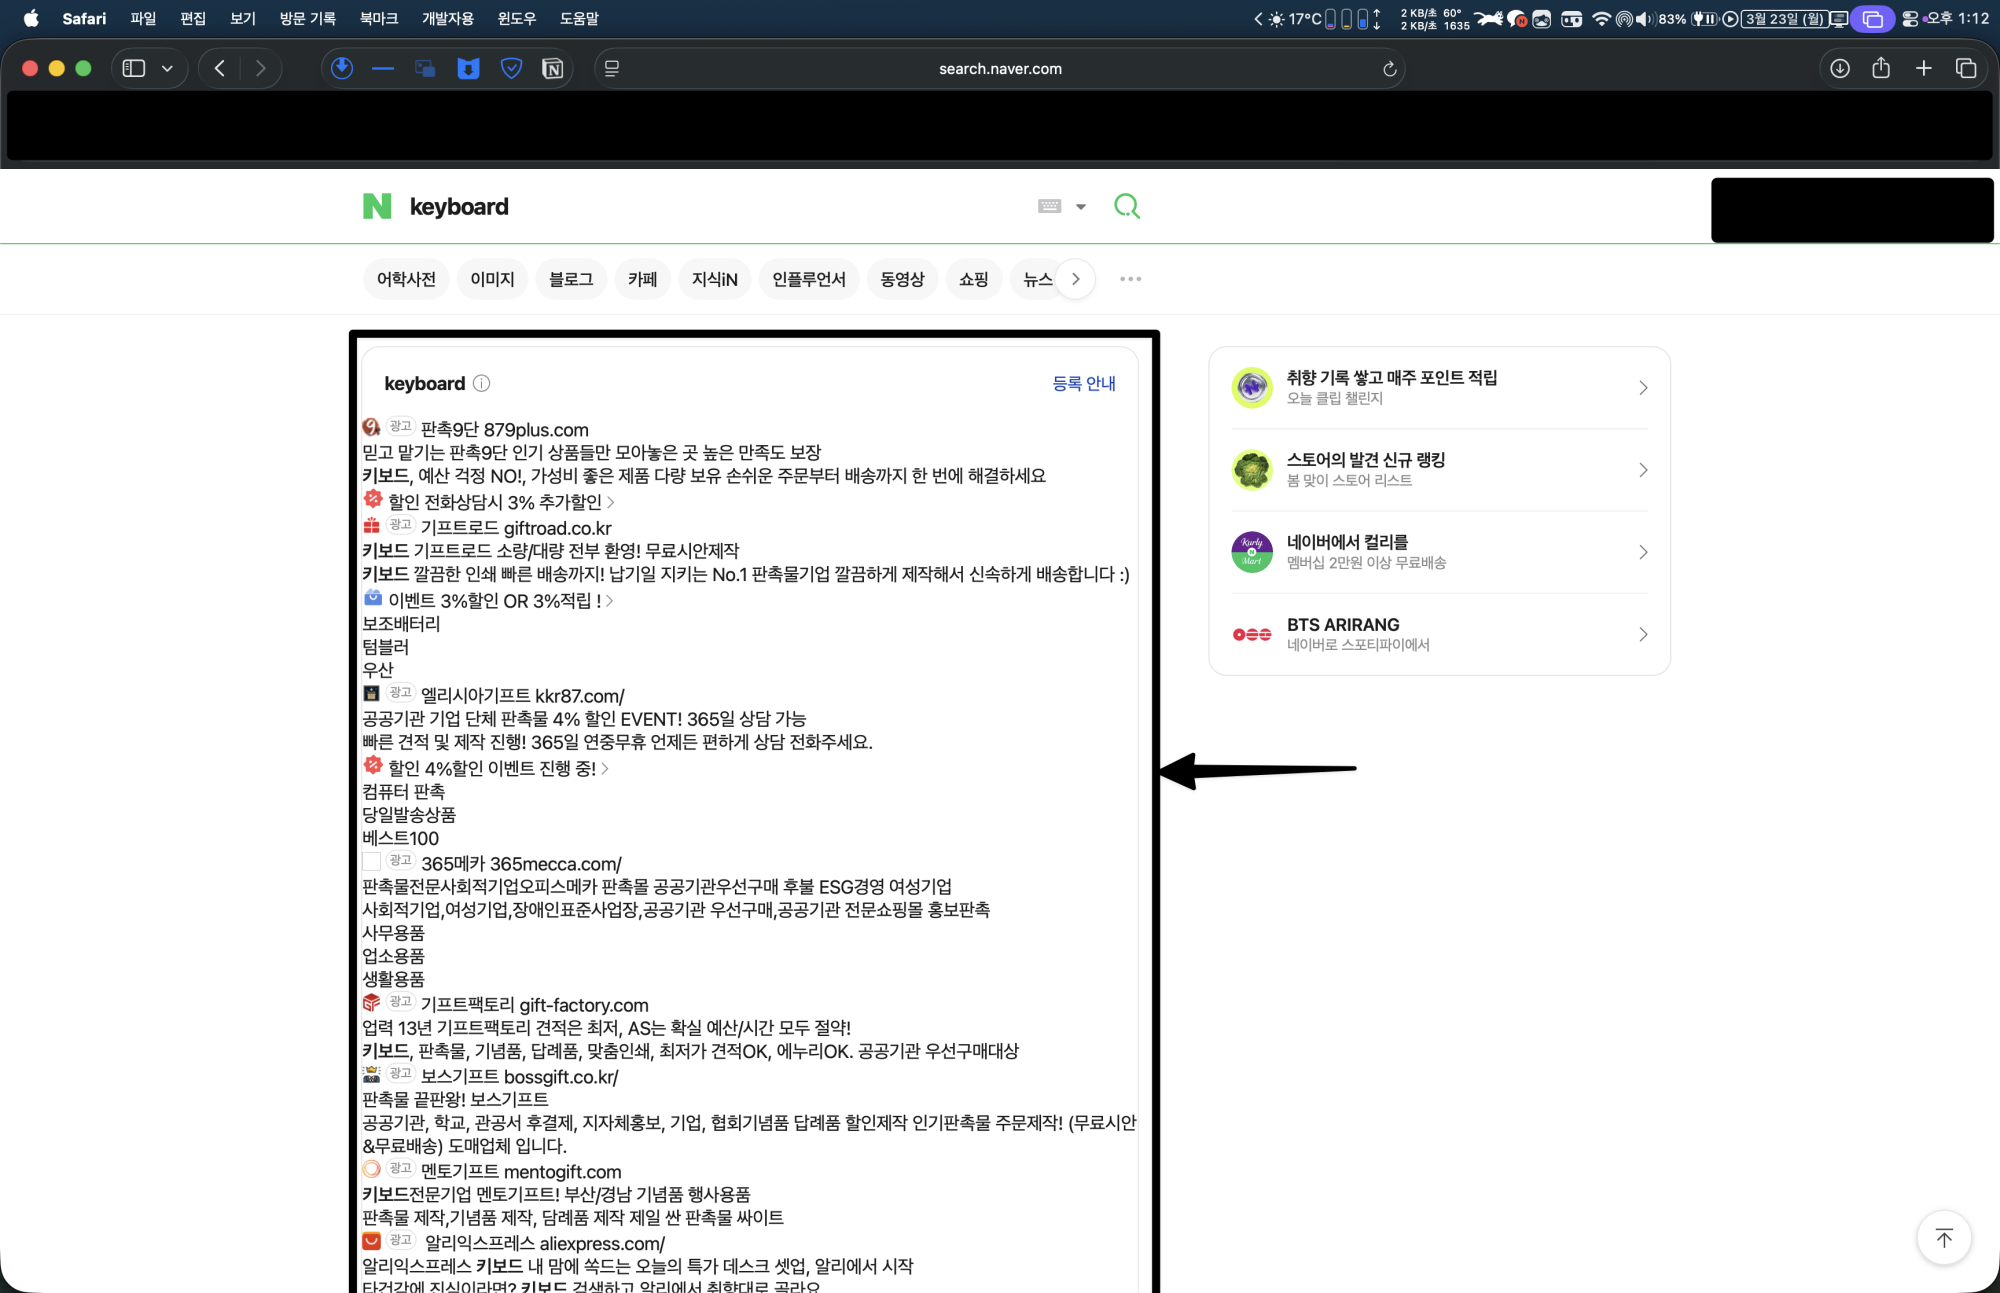Viewport: 2000px width, 1293px height.
Task: Go forward with Safari's forward arrow
Action: (261, 68)
